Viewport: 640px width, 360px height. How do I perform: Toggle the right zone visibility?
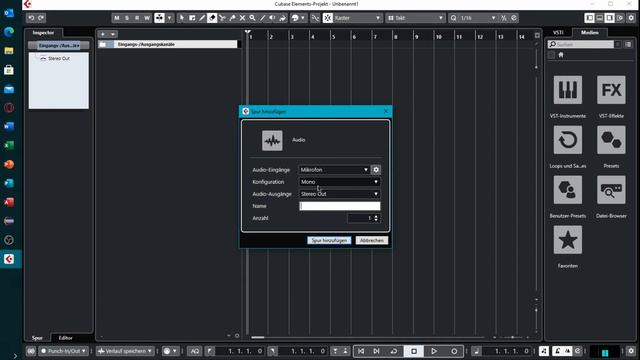[x=609, y=18]
